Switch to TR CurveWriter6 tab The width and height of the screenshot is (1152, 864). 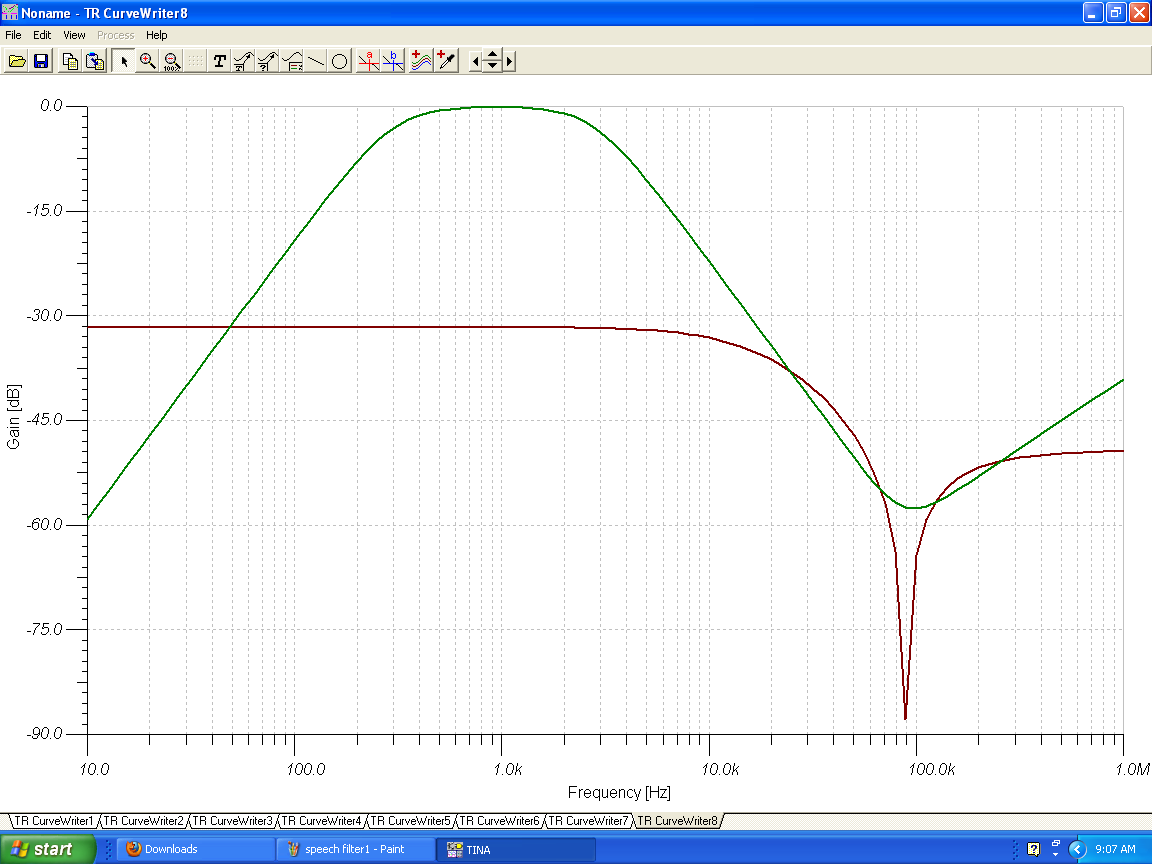(x=499, y=821)
